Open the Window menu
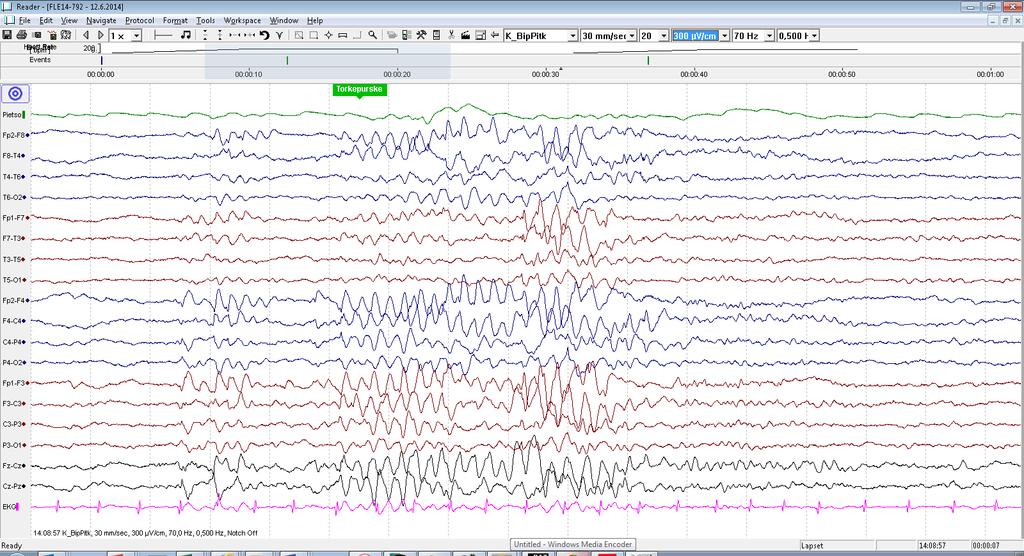1024x556 pixels. coord(284,20)
